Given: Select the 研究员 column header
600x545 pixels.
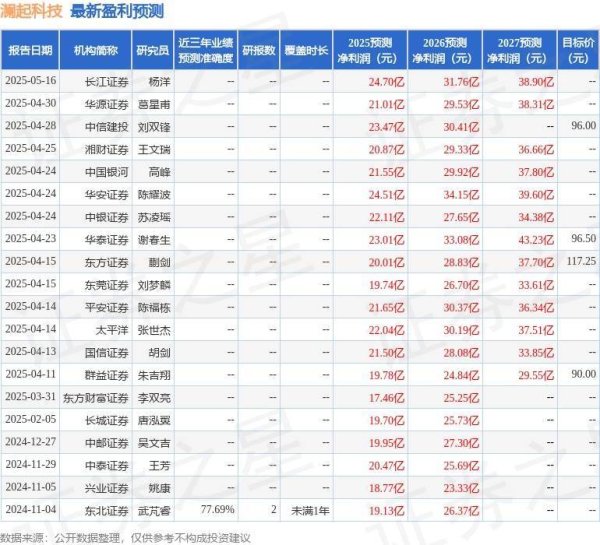Looking at the screenshot, I should (x=153, y=51).
